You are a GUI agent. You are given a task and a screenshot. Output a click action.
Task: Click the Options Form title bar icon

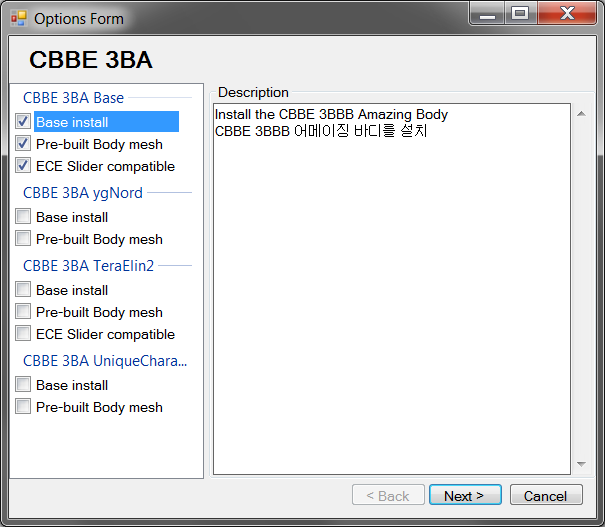[x=18, y=18]
